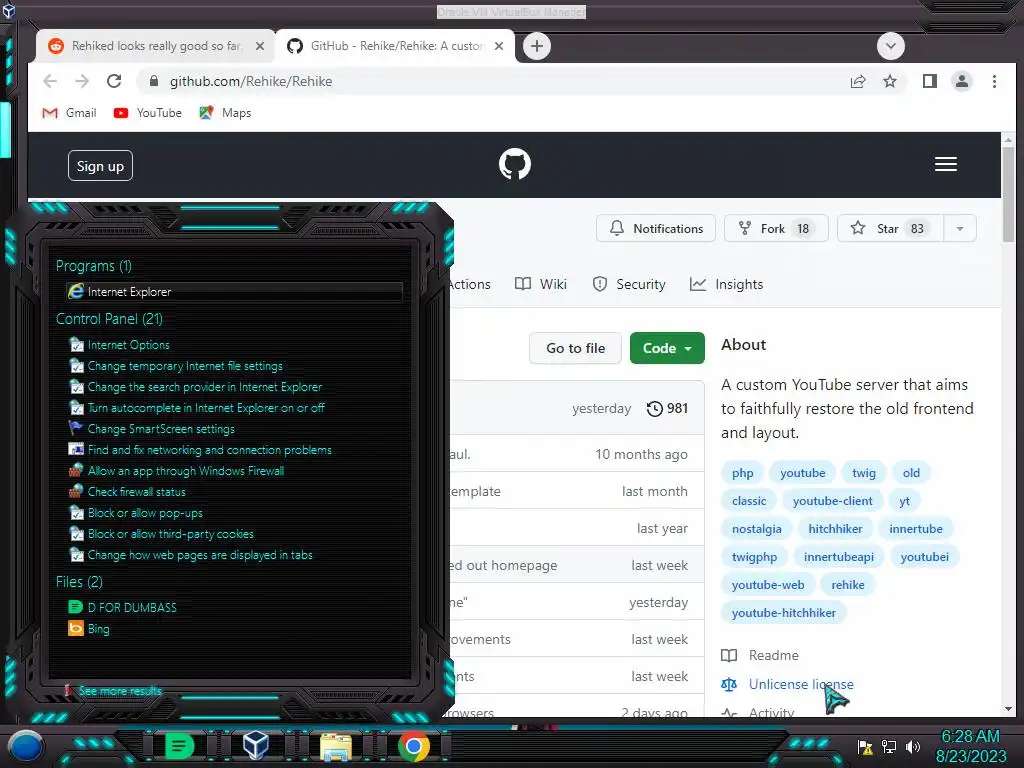Click the Chrome back arrow
This screenshot has height=768, width=1024.
coord(50,81)
